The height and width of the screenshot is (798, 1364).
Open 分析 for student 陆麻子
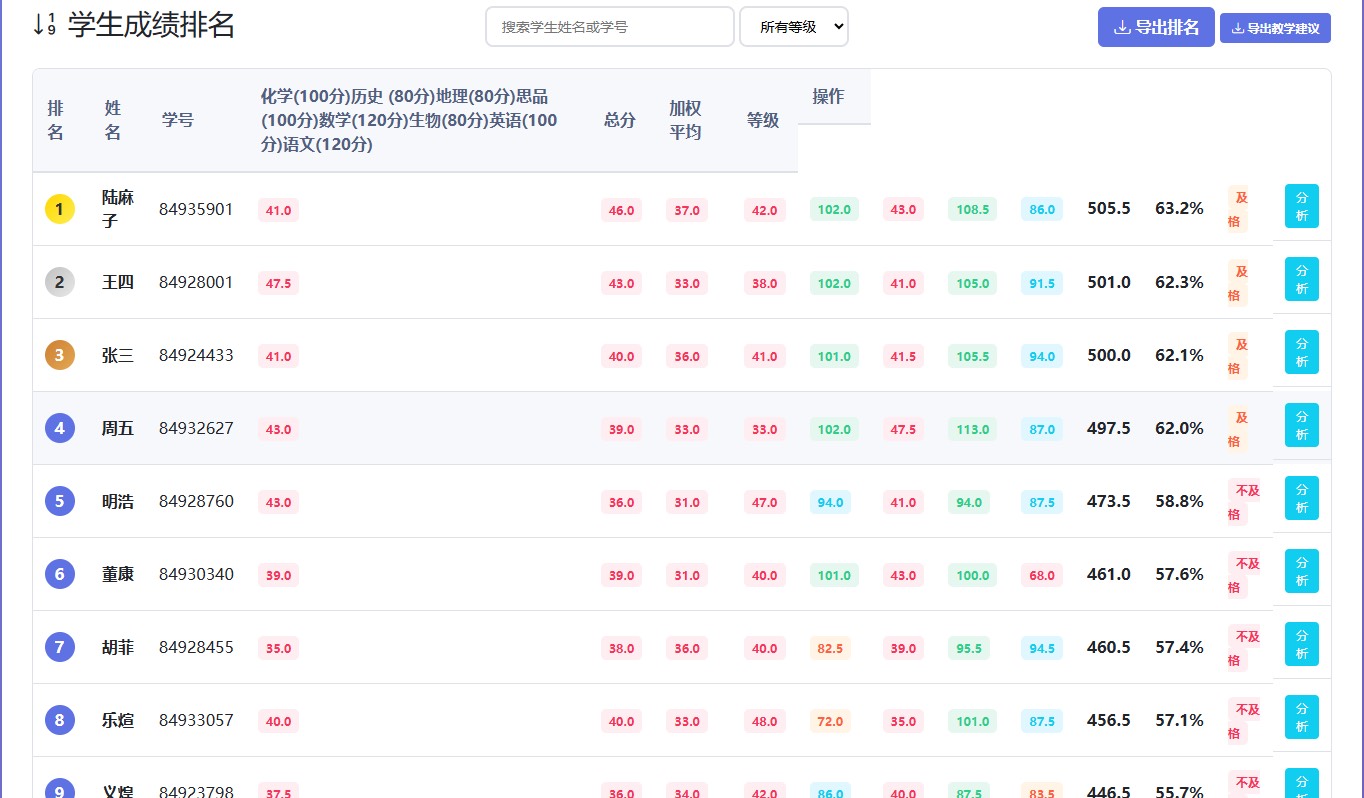[1301, 206]
